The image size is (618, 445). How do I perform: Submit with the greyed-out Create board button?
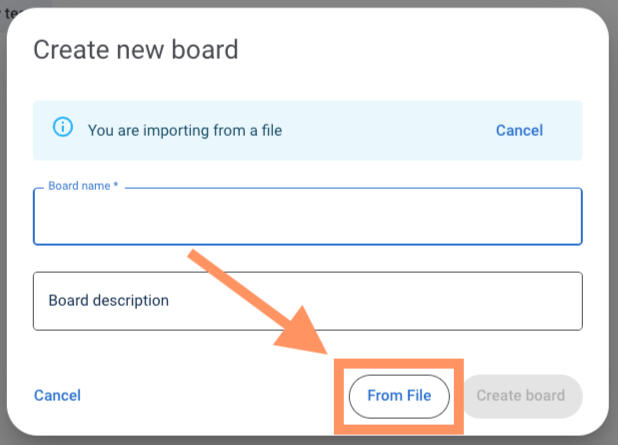click(x=520, y=396)
